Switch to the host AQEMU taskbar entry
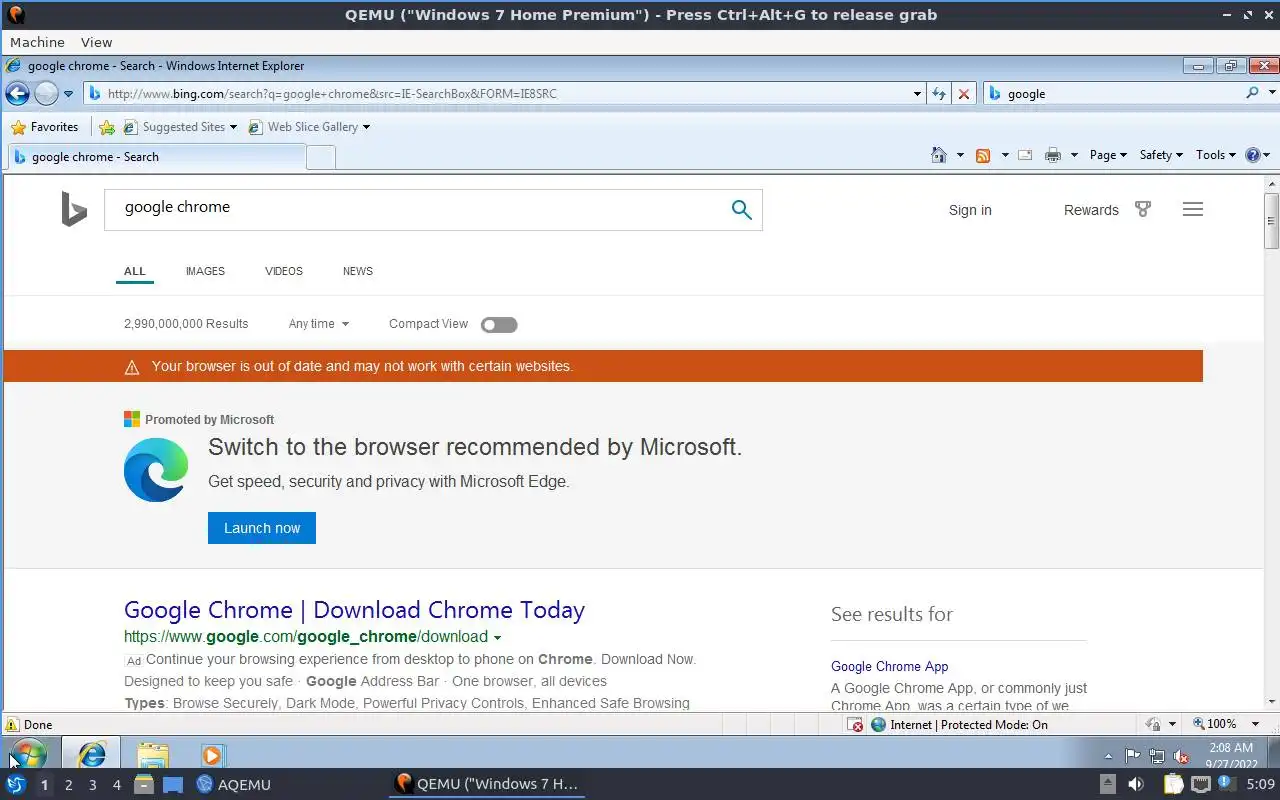This screenshot has height=800, width=1280. (234, 785)
